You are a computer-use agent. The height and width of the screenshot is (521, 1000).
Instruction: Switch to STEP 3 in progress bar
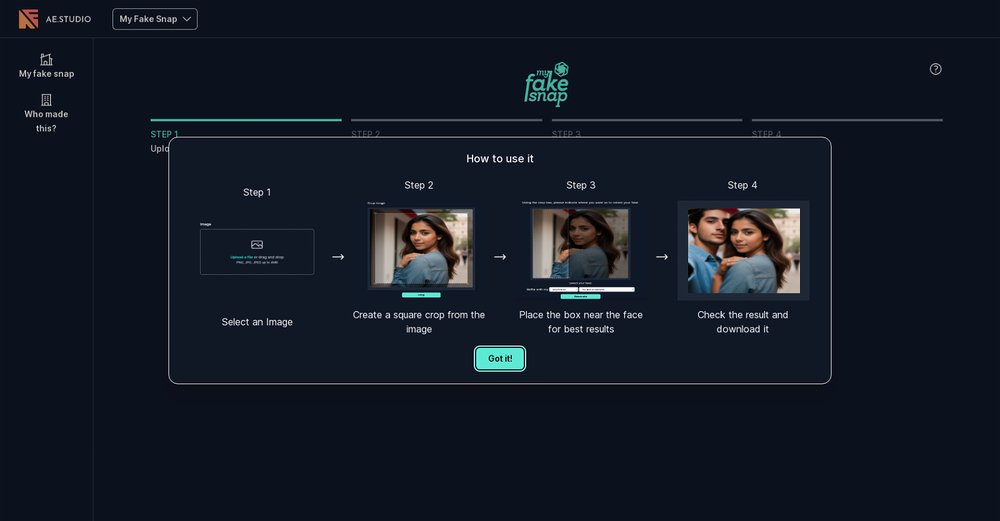pyautogui.click(x=566, y=133)
